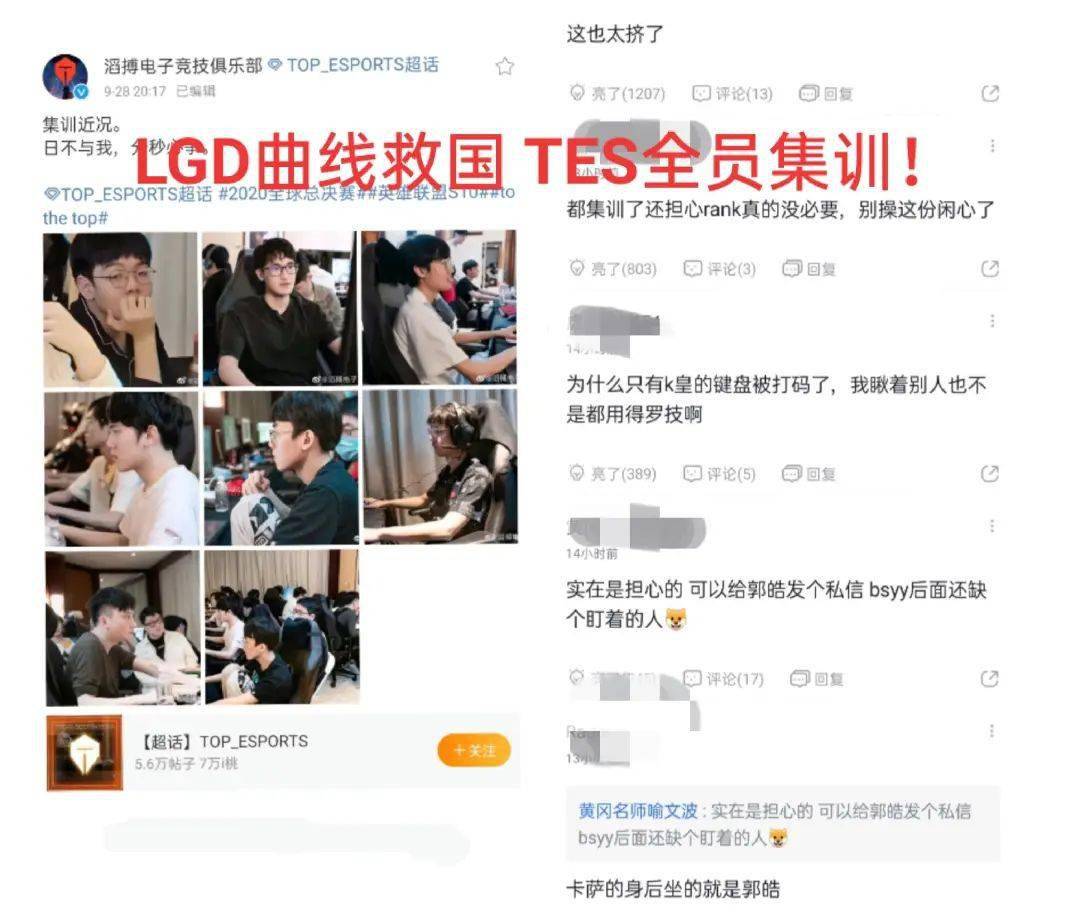Share the comment about rank worry

[x=990, y=269]
